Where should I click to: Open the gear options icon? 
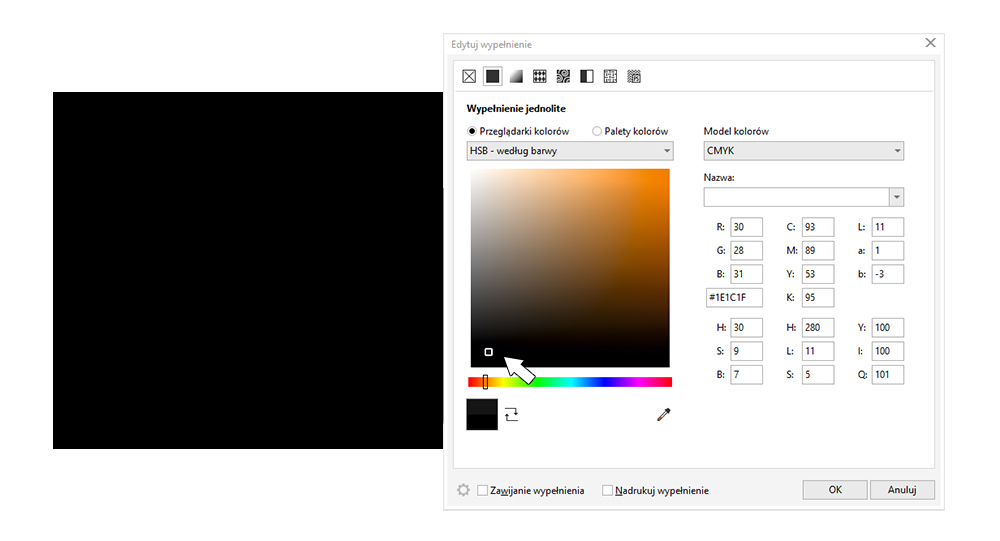(463, 490)
